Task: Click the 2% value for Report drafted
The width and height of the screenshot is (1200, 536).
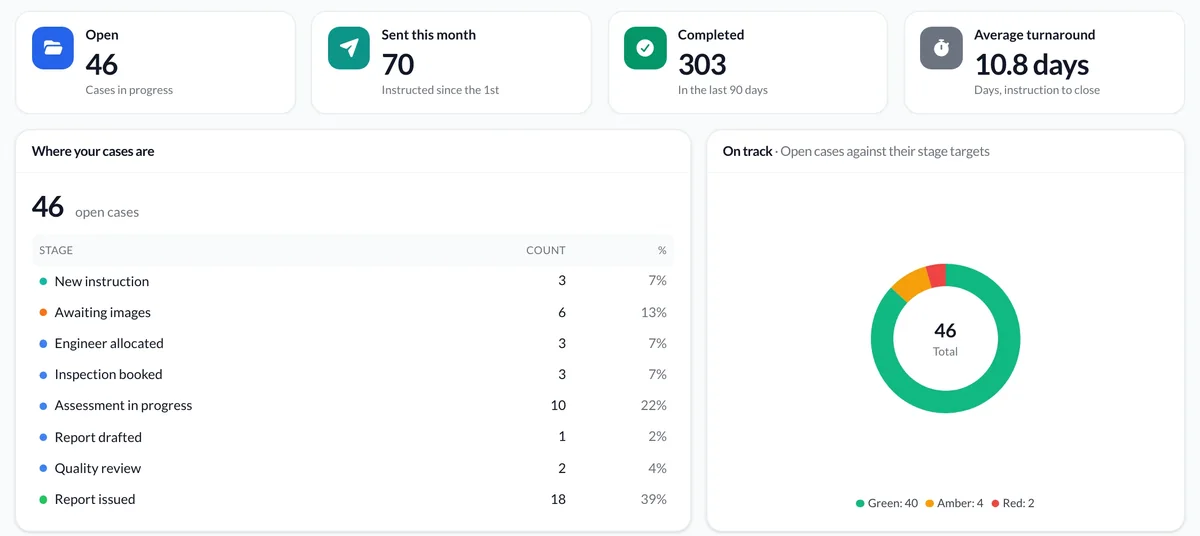Action: tap(658, 437)
